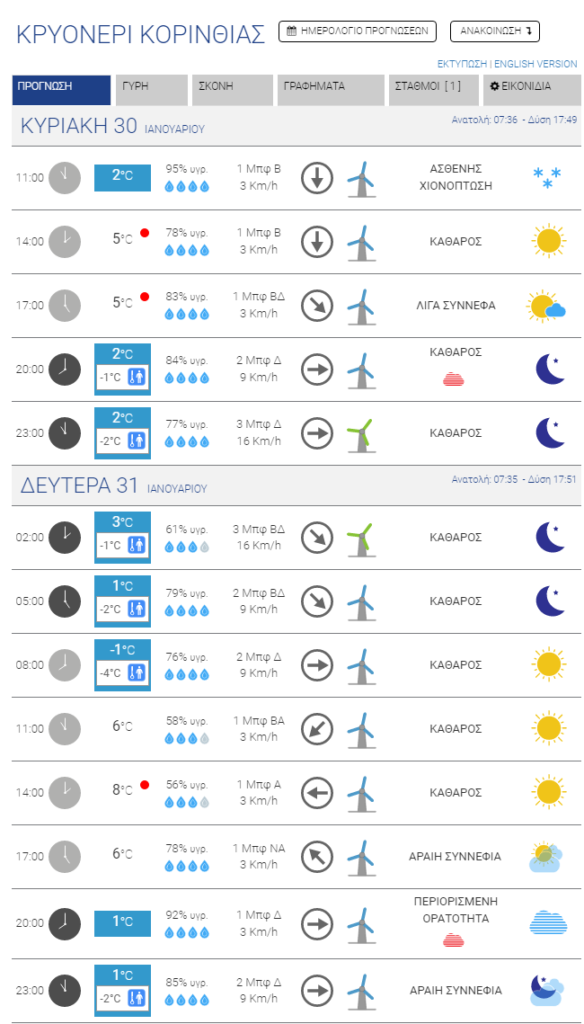Switch to the ΓΥΡΗ tab
This screenshot has width=584, height=1024.
coord(152,90)
